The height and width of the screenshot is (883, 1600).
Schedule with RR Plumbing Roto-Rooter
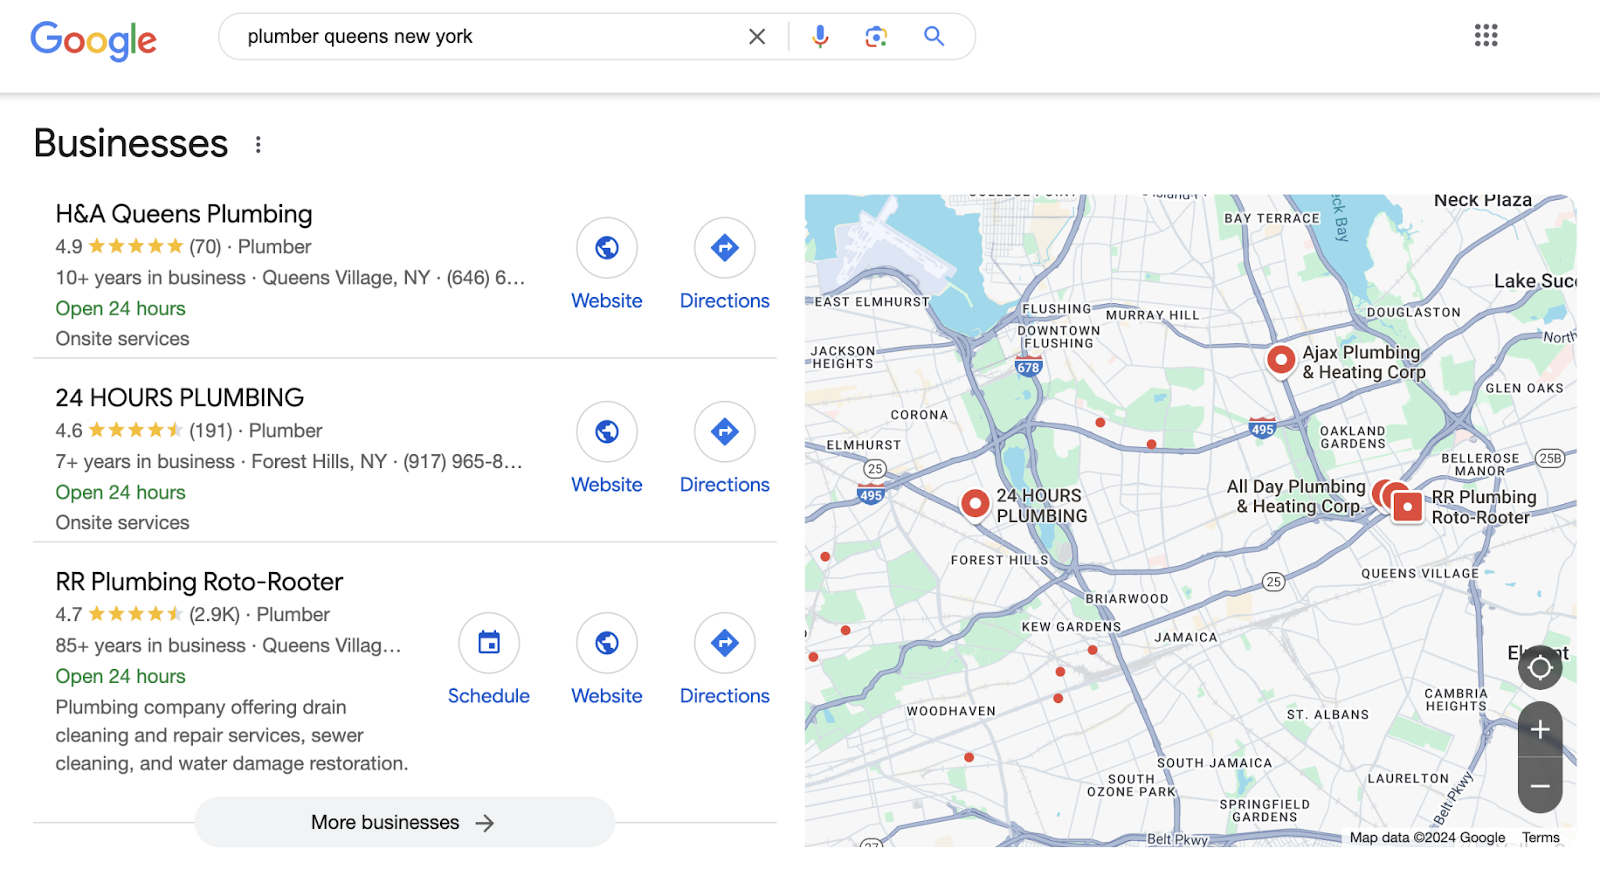489,643
